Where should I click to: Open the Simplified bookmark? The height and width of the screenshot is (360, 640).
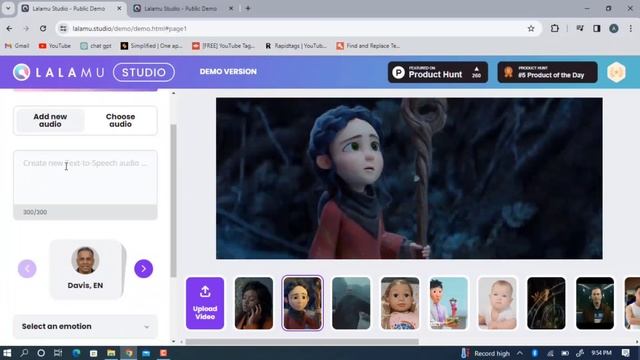pyautogui.click(x=151, y=46)
